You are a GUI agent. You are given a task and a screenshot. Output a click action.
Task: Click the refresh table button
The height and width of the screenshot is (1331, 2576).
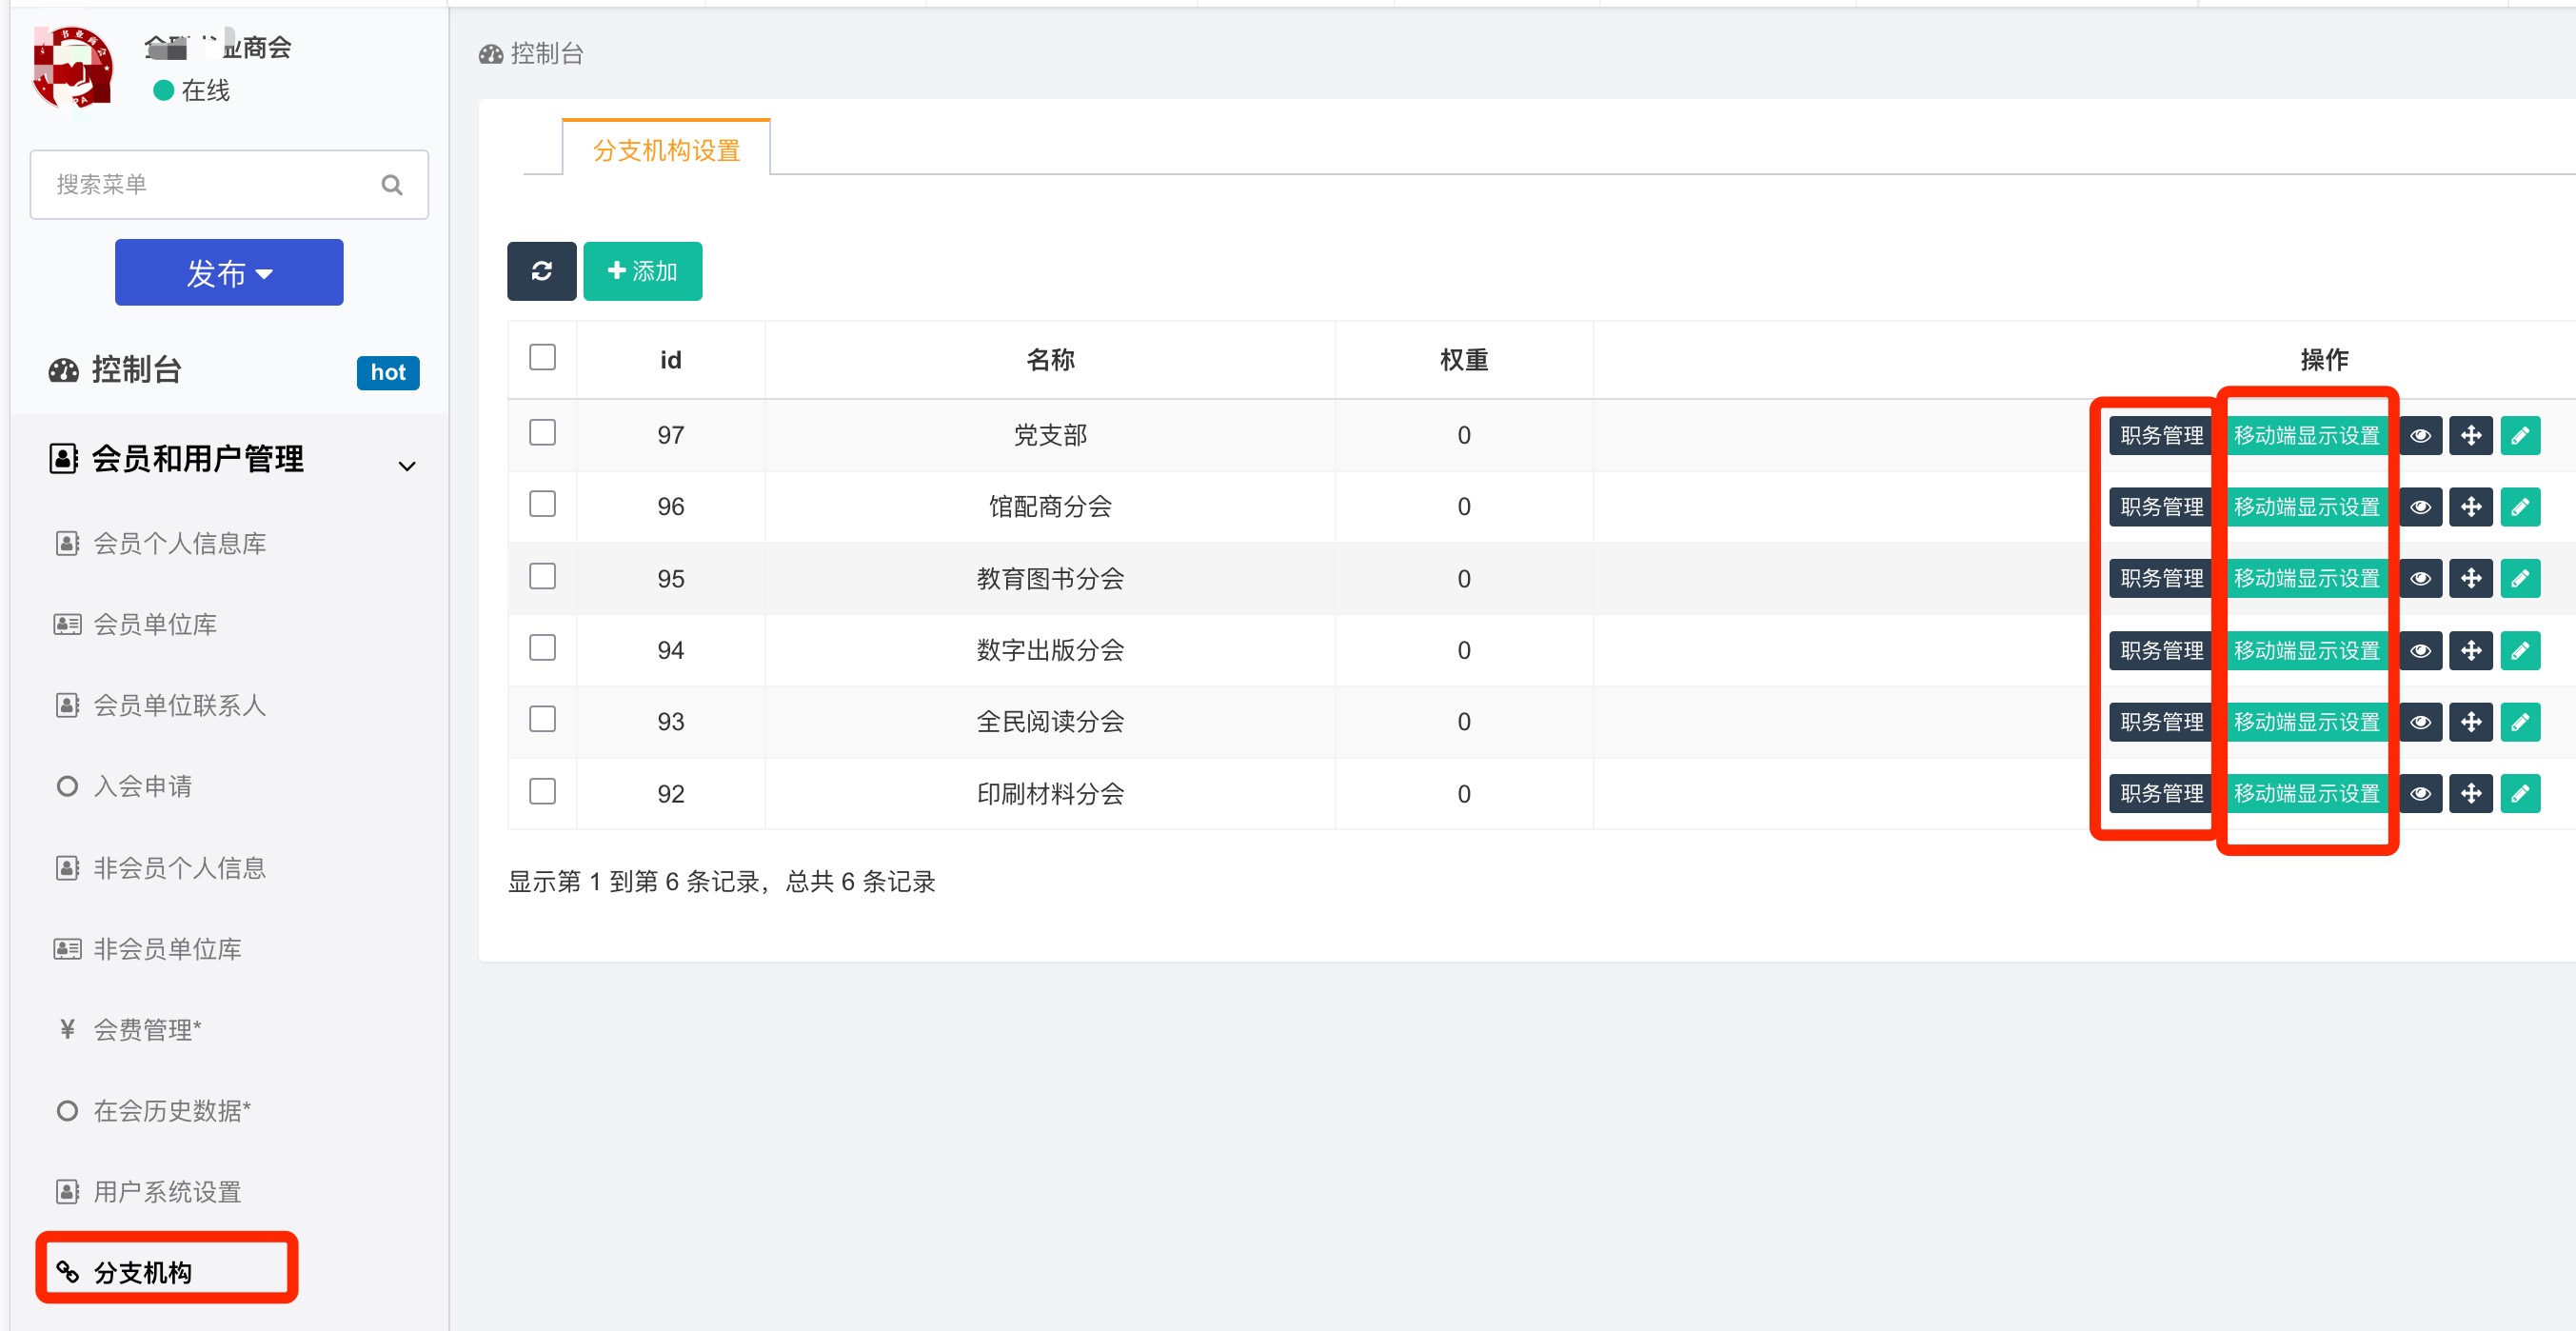(x=541, y=271)
